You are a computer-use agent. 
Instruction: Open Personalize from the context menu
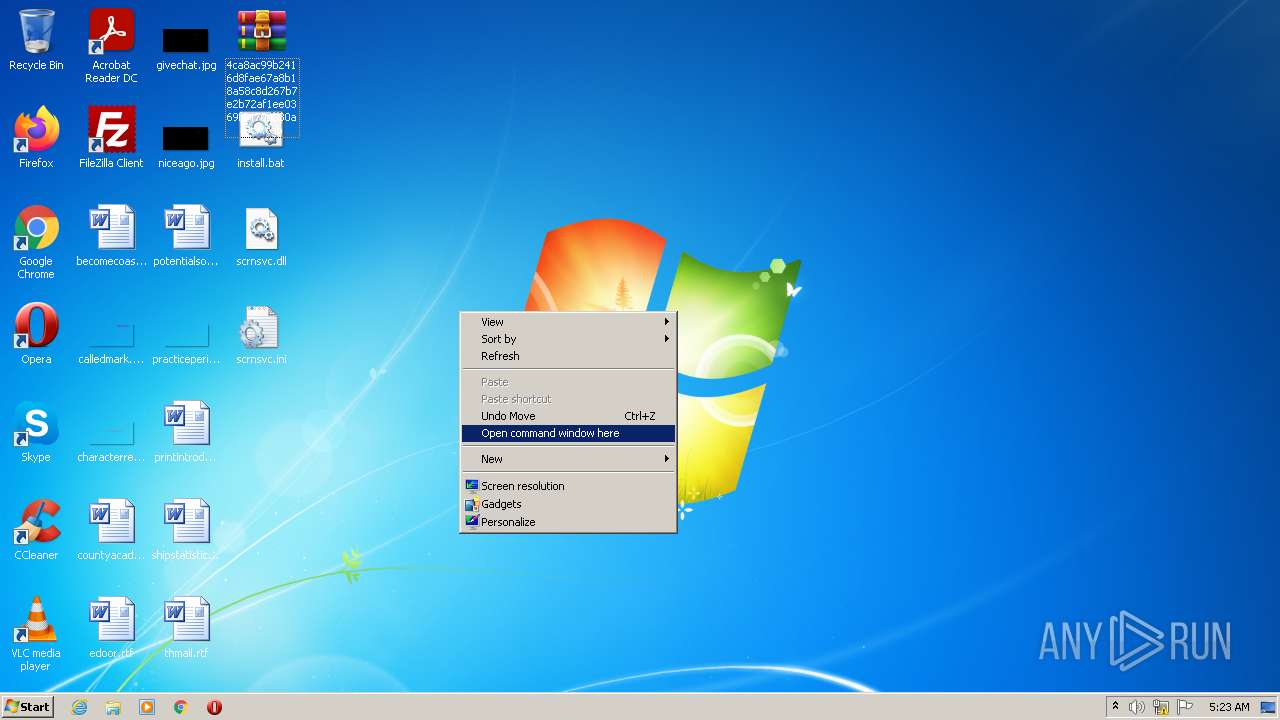(568, 522)
